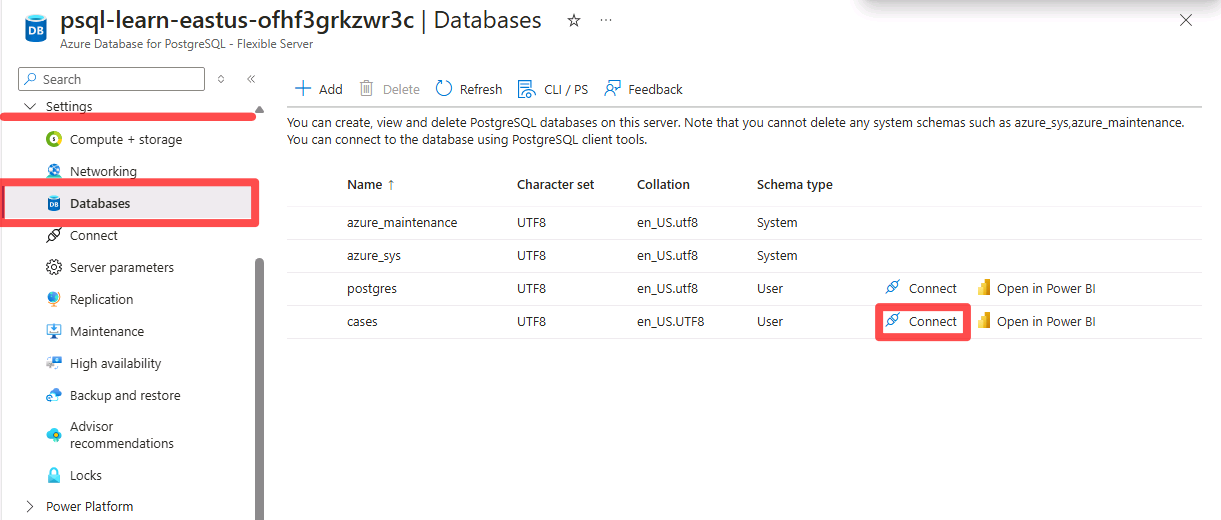Open in Power BI for postgres
The height and width of the screenshot is (520, 1221).
pyautogui.click(x=1046, y=288)
